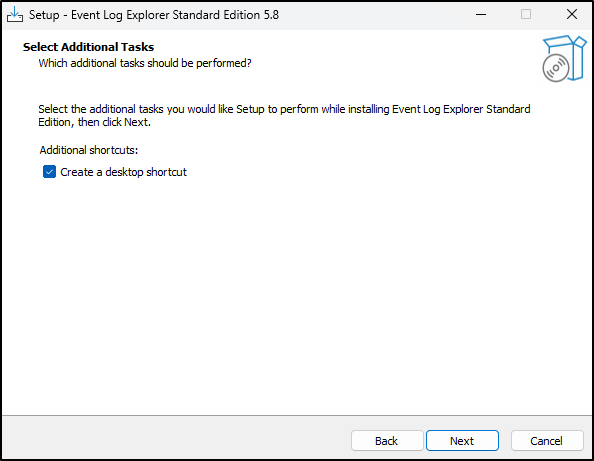Click the gray CD disc graphic
The height and width of the screenshot is (461, 594).
pos(556,68)
